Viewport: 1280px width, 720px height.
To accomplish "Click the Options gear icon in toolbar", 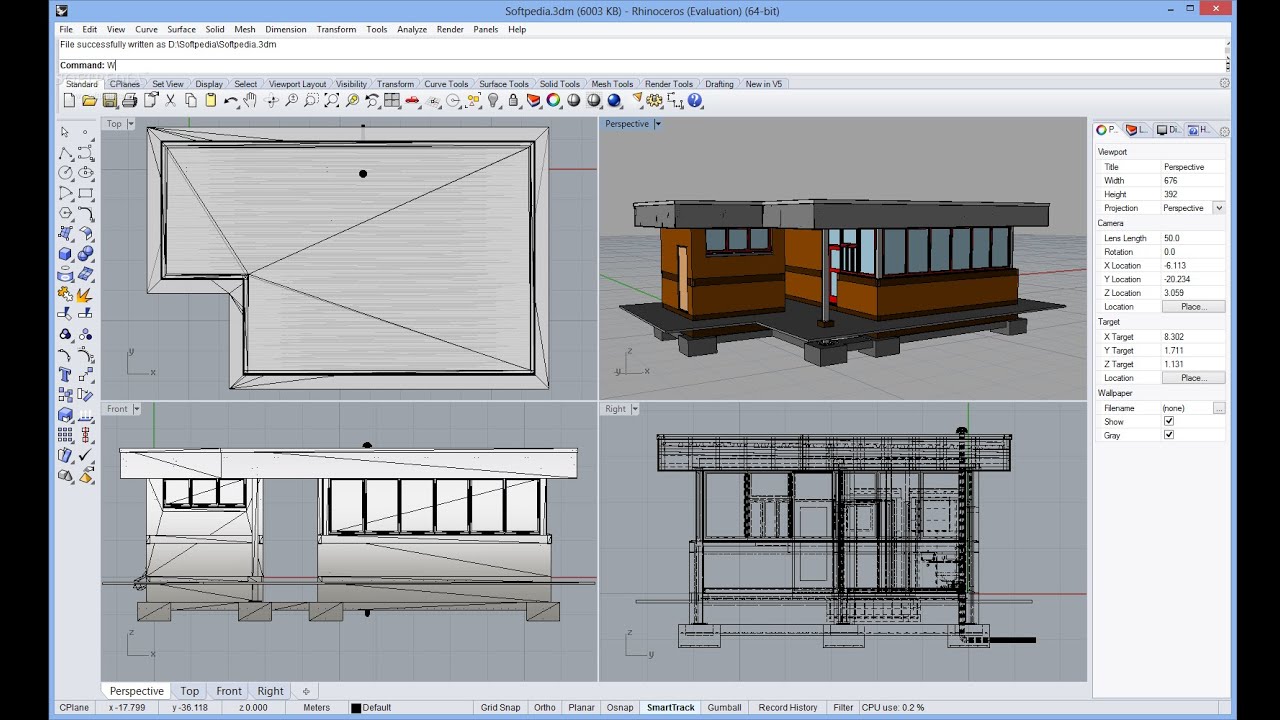I will [655, 101].
